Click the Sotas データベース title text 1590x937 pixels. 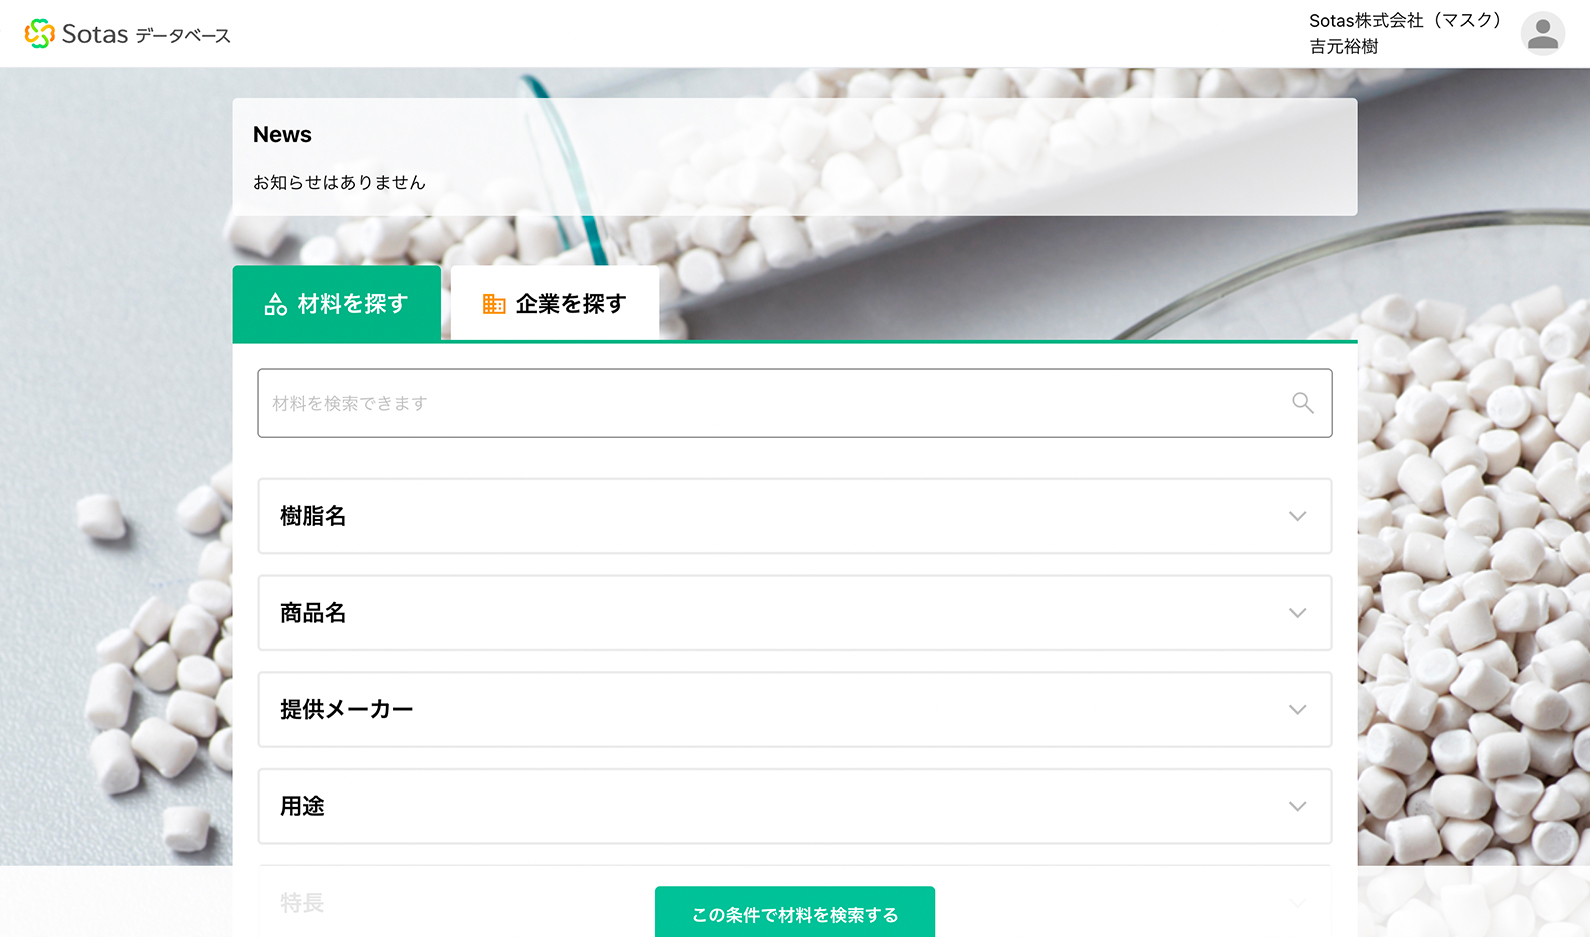pyautogui.click(x=146, y=35)
